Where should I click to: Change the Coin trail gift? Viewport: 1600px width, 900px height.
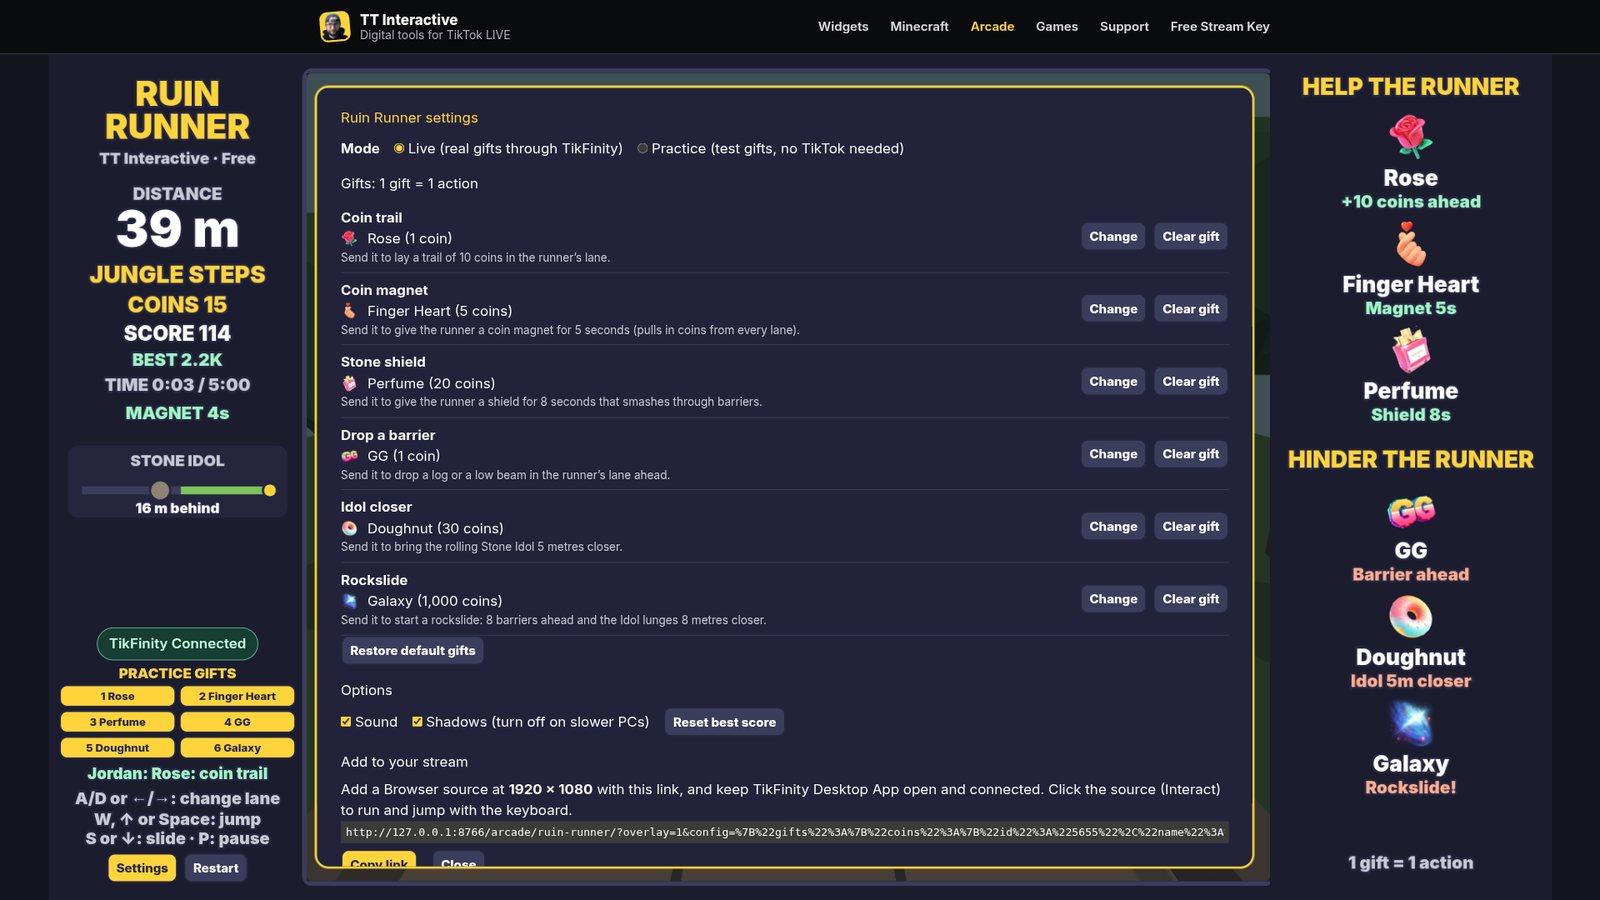click(x=1113, y=237)
